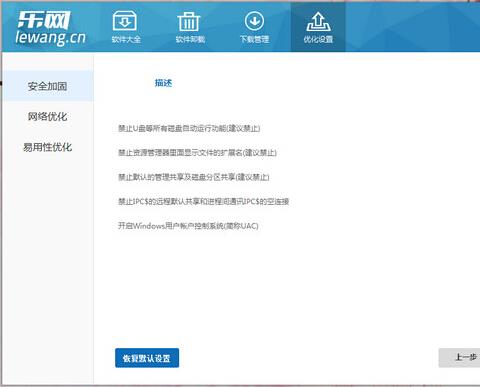Select the 禁止默认的管理共享及磁盘分区共享 item

click(x=194, y=177)
